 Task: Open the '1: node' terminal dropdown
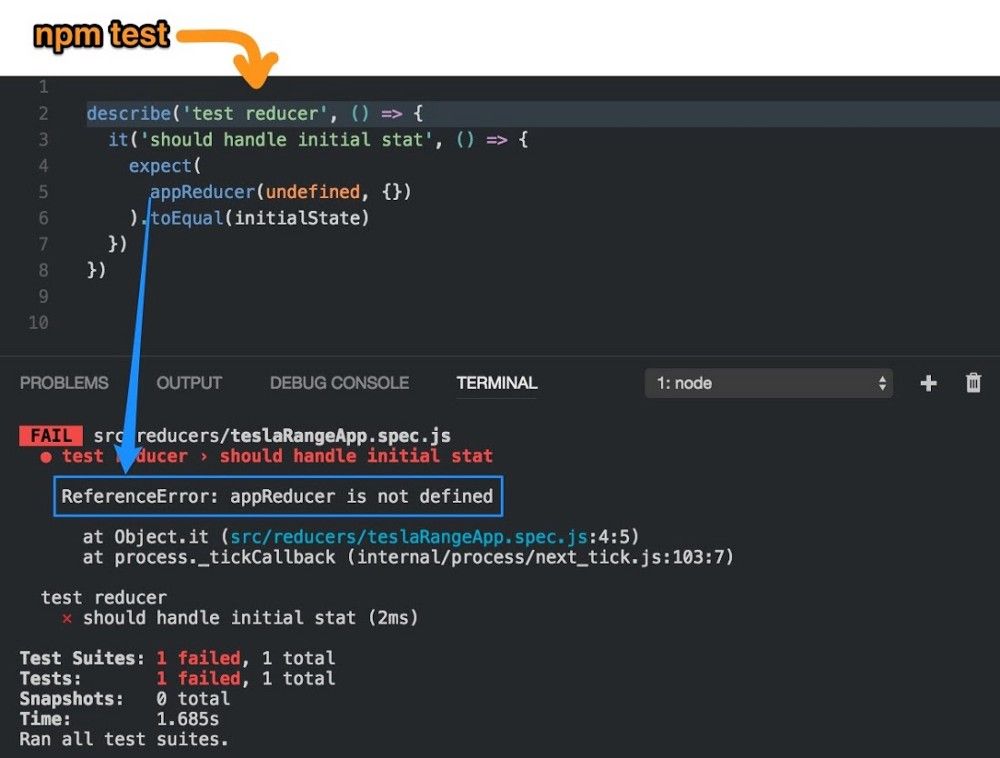coord(769,383)
